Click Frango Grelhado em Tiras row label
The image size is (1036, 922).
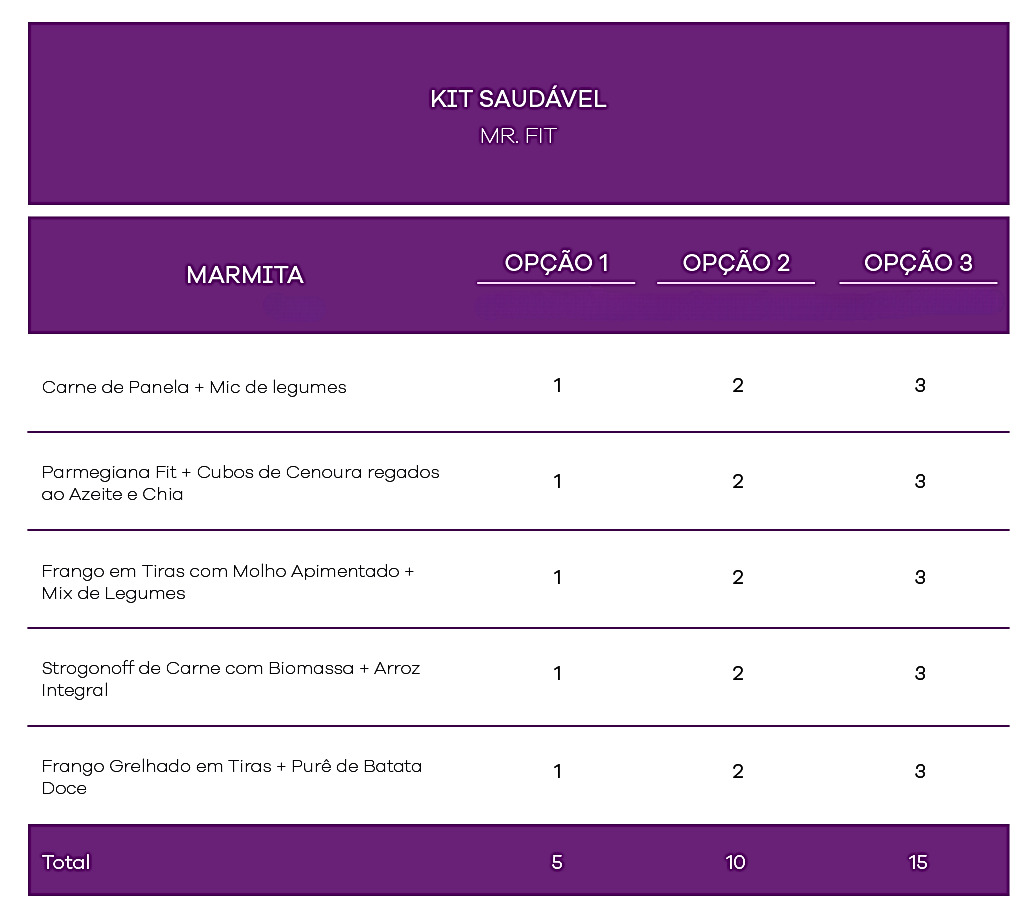coord(232,777)
